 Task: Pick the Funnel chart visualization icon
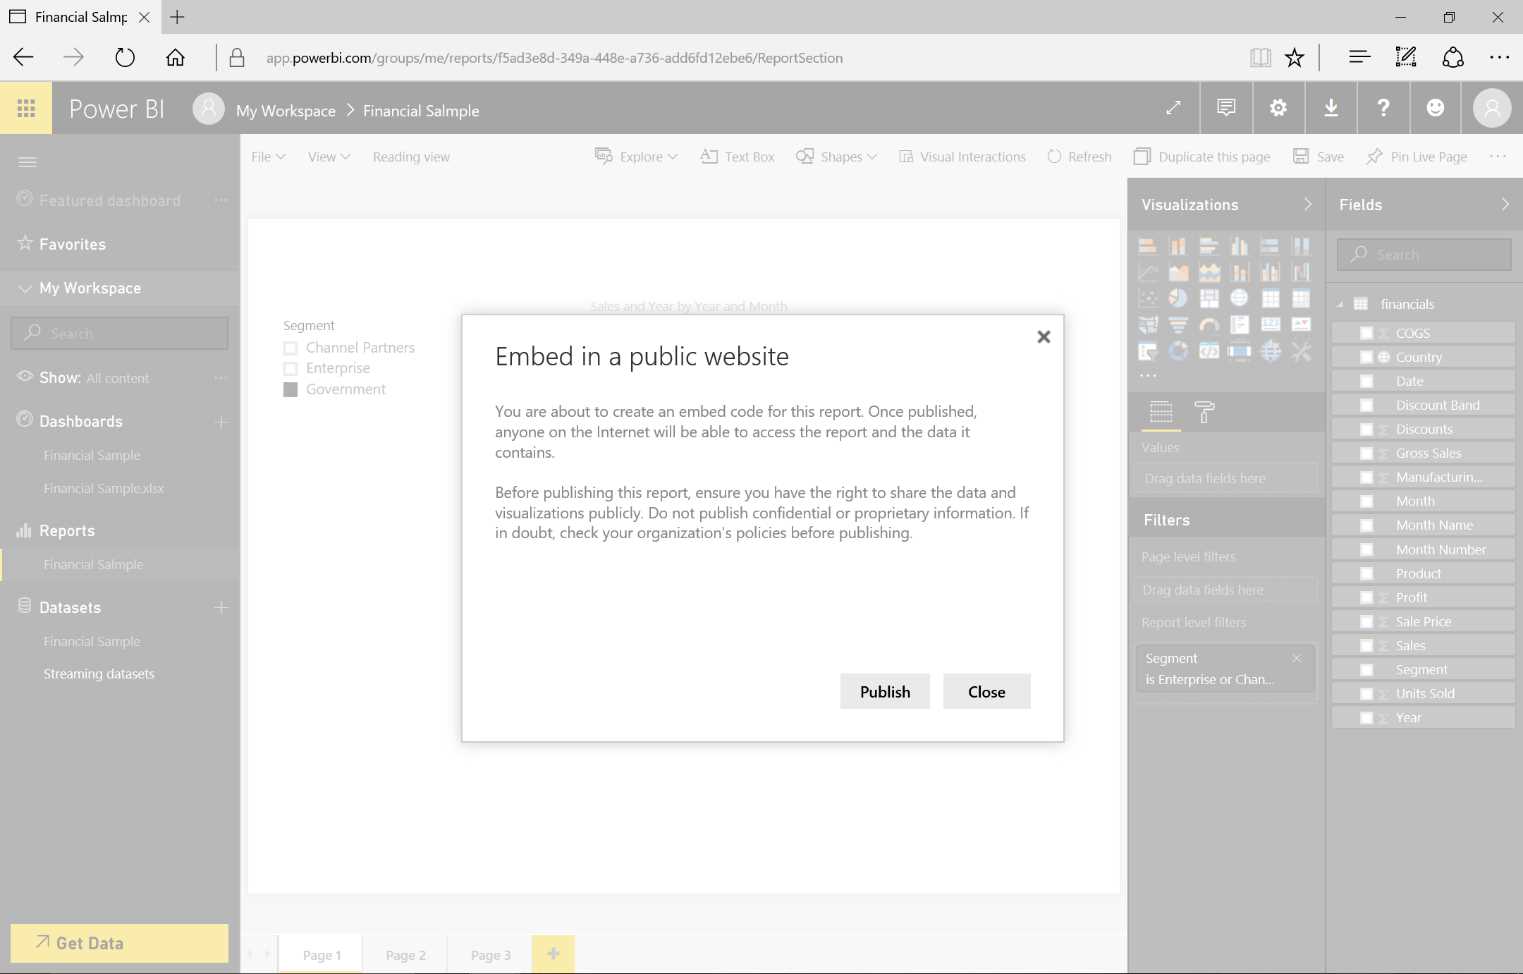[x=1178, y=324]
